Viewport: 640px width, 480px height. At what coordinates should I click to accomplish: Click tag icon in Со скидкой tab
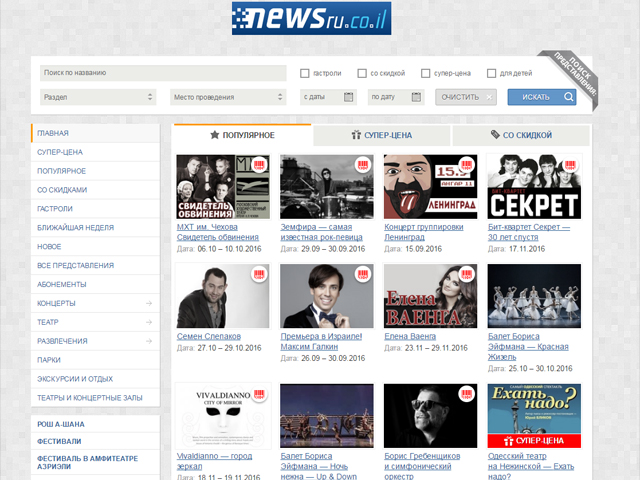(495, 134)
